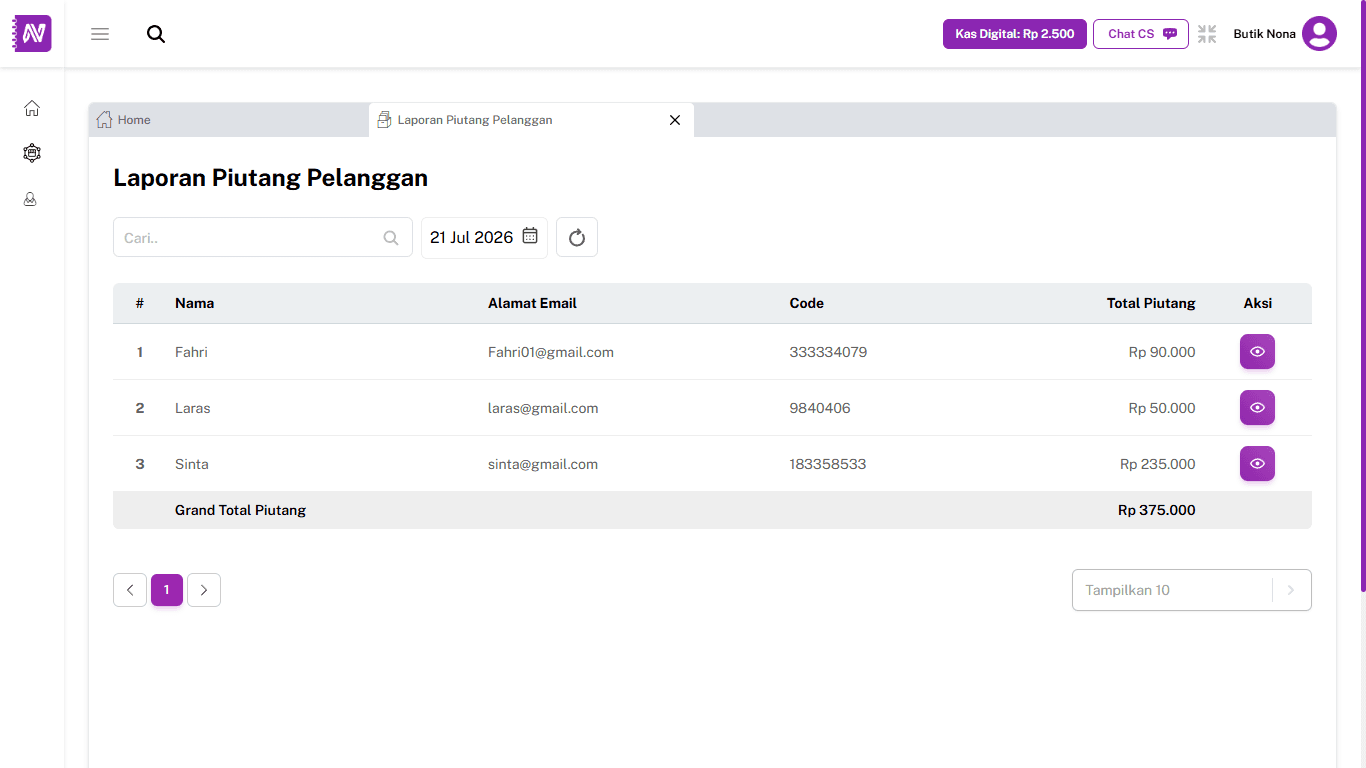View Laras's receivable details

pyautogui.click(x=1257, y=408)
